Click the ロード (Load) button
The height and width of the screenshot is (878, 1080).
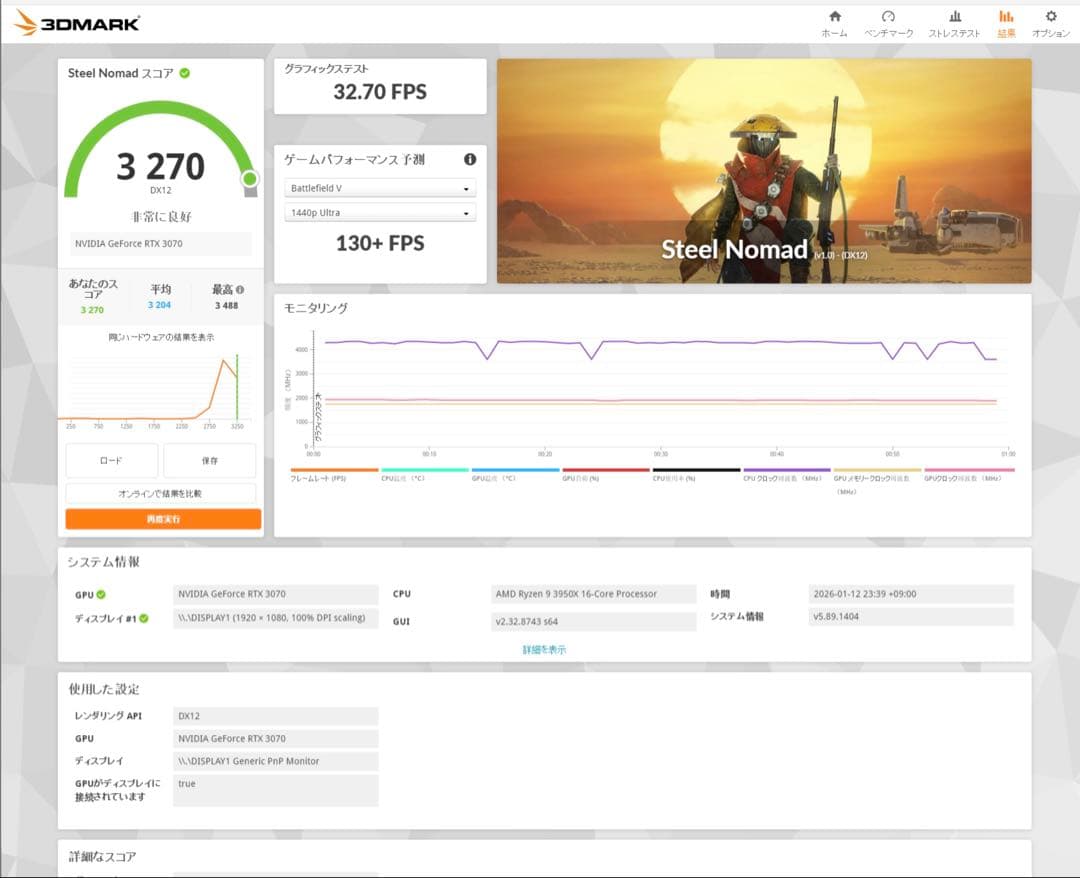tap(112, 460)
